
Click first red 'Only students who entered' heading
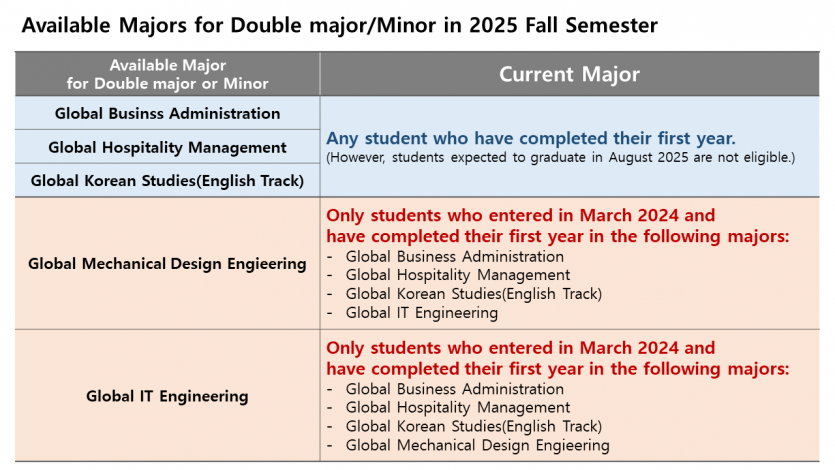[558, 226]
